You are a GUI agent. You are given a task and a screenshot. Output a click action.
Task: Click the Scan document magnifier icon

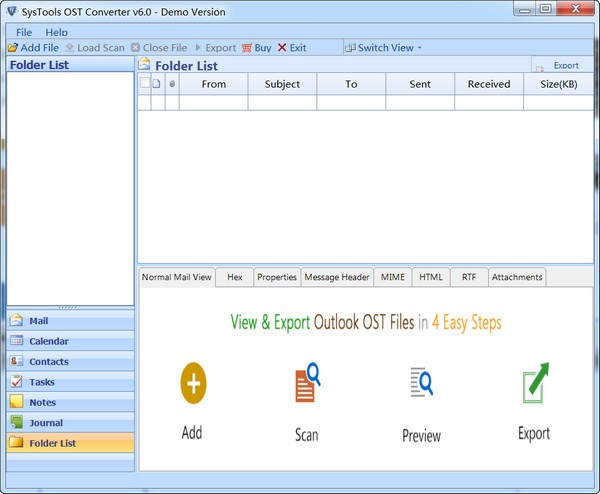tap(307, 382)
